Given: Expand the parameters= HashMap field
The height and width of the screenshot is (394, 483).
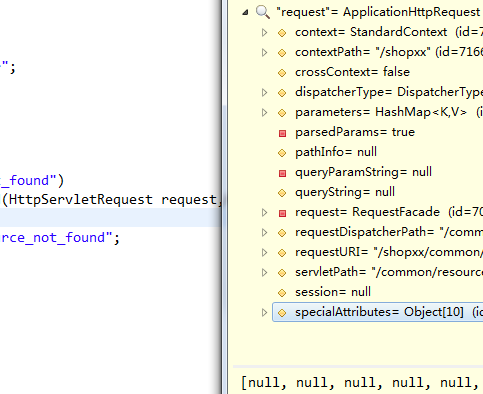Looking at the screenshot, I should 264,112.
